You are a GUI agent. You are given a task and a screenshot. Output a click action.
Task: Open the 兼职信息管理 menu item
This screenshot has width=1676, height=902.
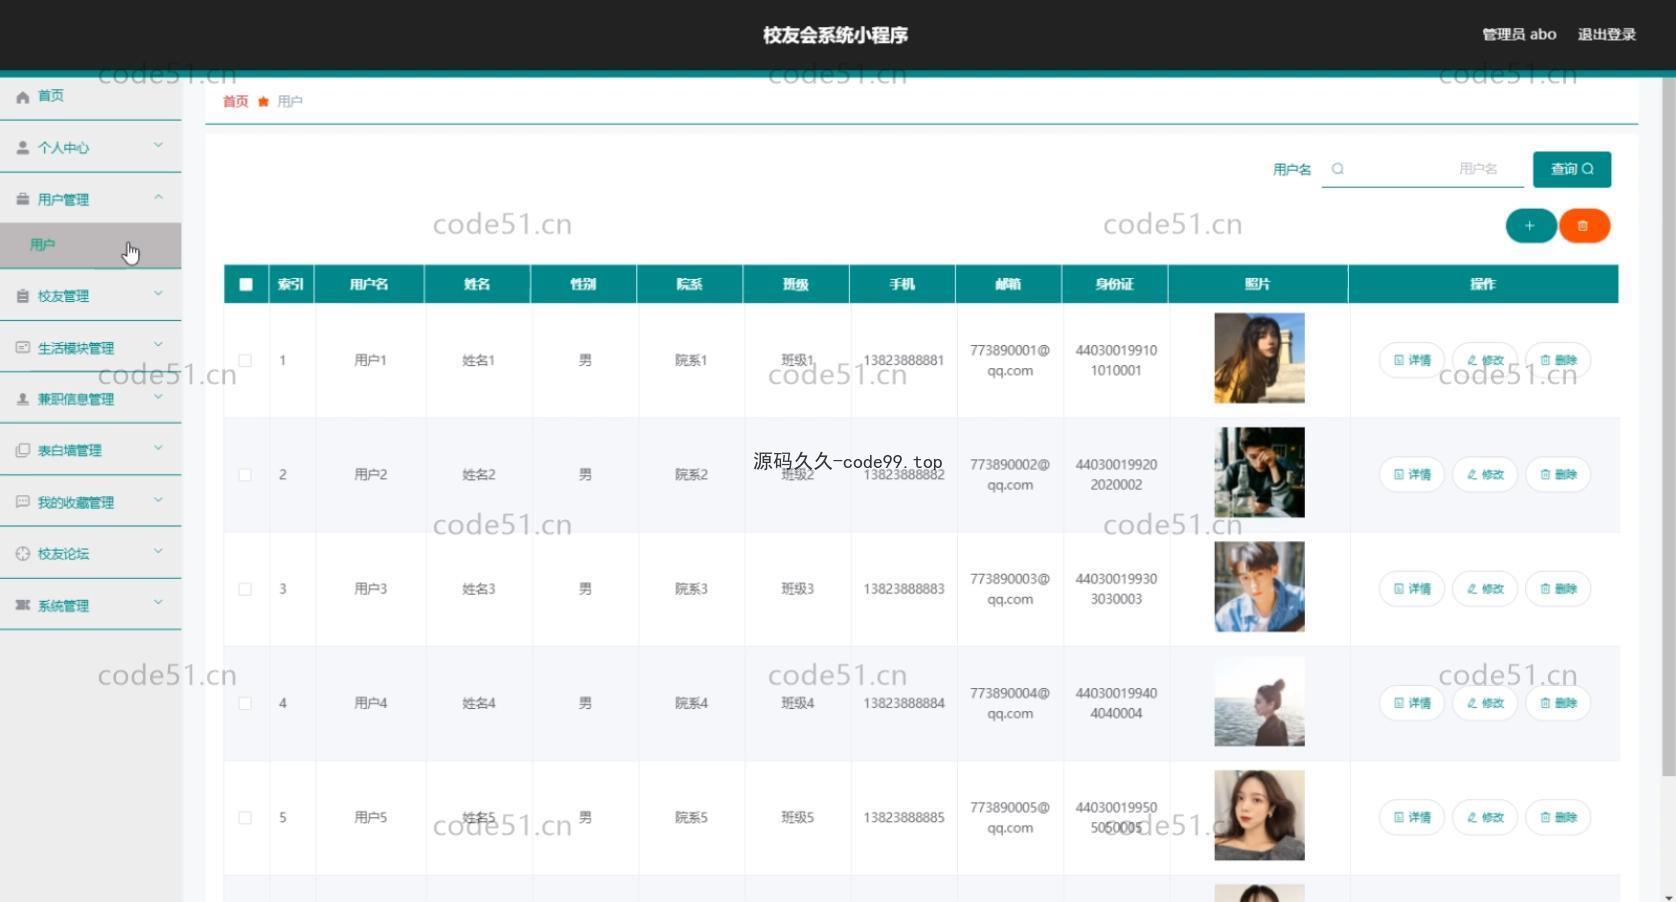90,398
